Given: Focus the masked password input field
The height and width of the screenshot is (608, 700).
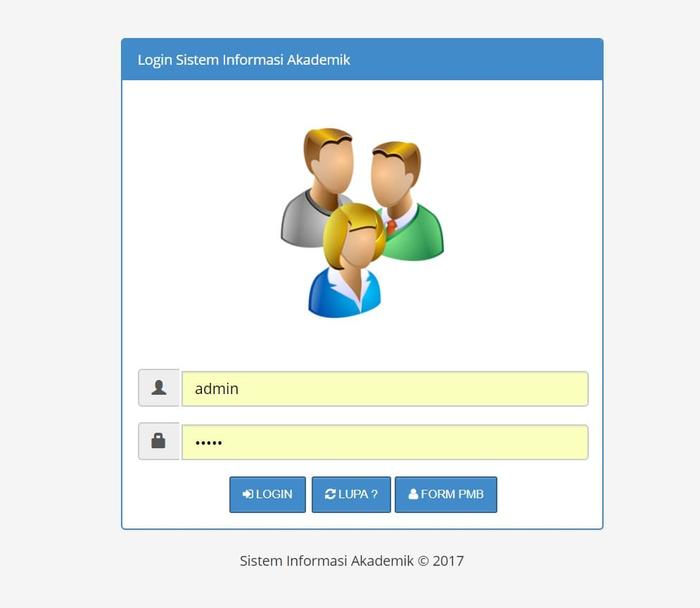Looking at the screenshot, I should [385, 442].
